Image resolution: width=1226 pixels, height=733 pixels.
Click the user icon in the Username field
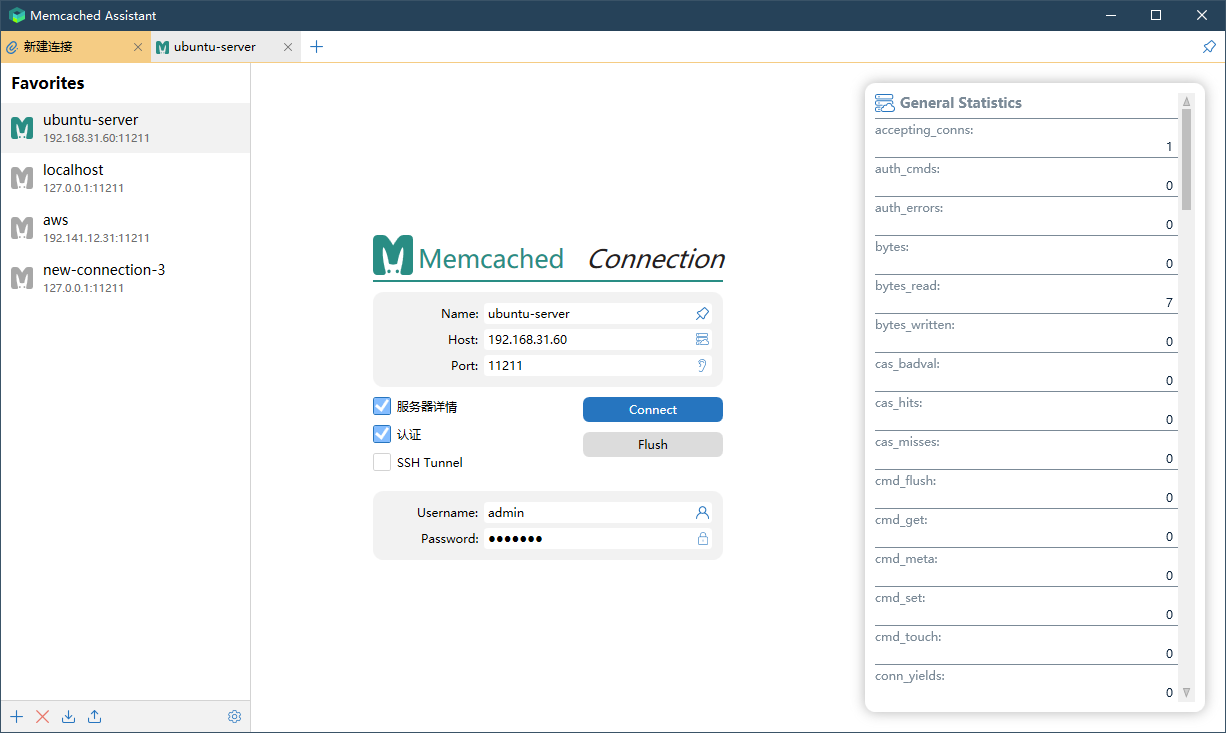tap(702, 513)
